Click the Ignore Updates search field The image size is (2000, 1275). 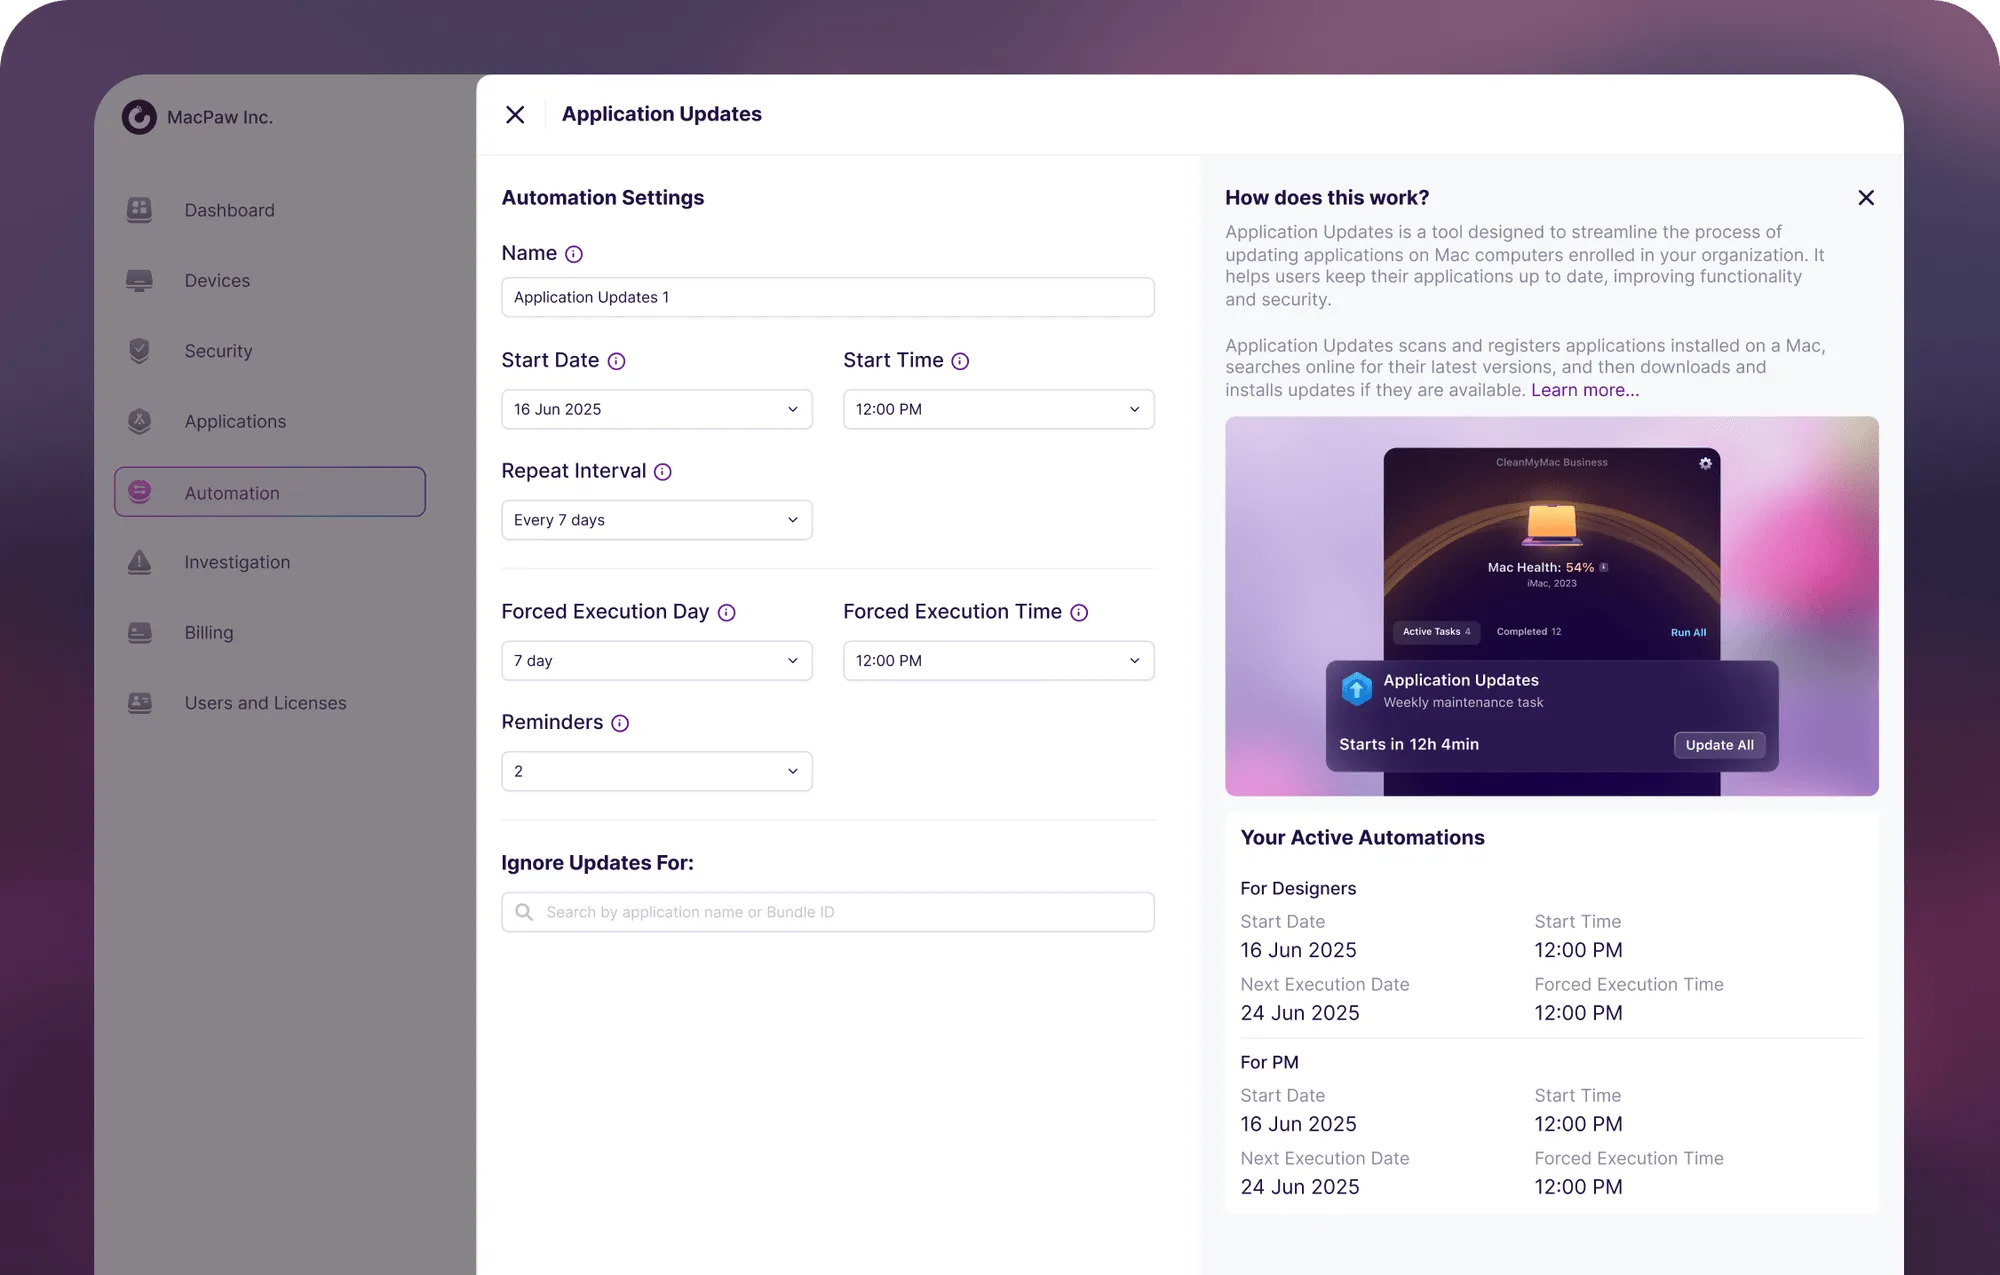(828, 912)
